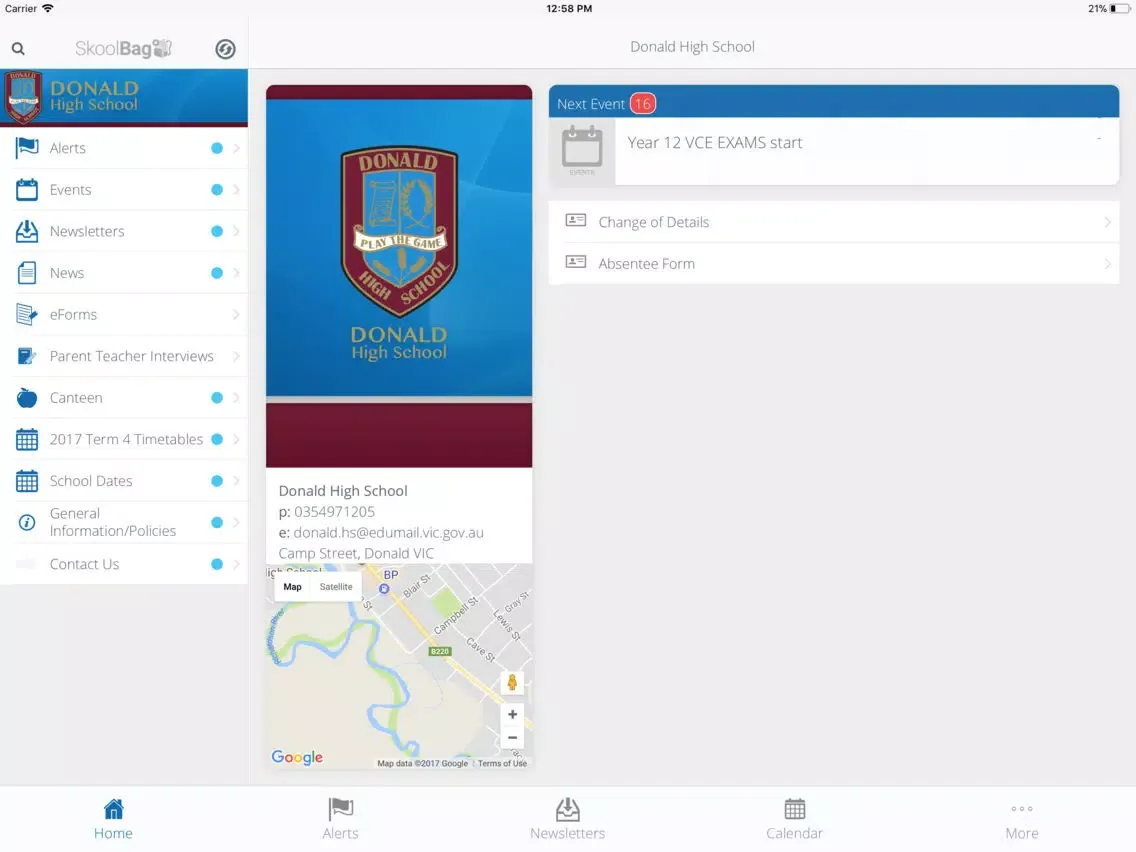The image size is (1136, 852).
Task: Open the Alerts list item
Action: coord(124,148)
